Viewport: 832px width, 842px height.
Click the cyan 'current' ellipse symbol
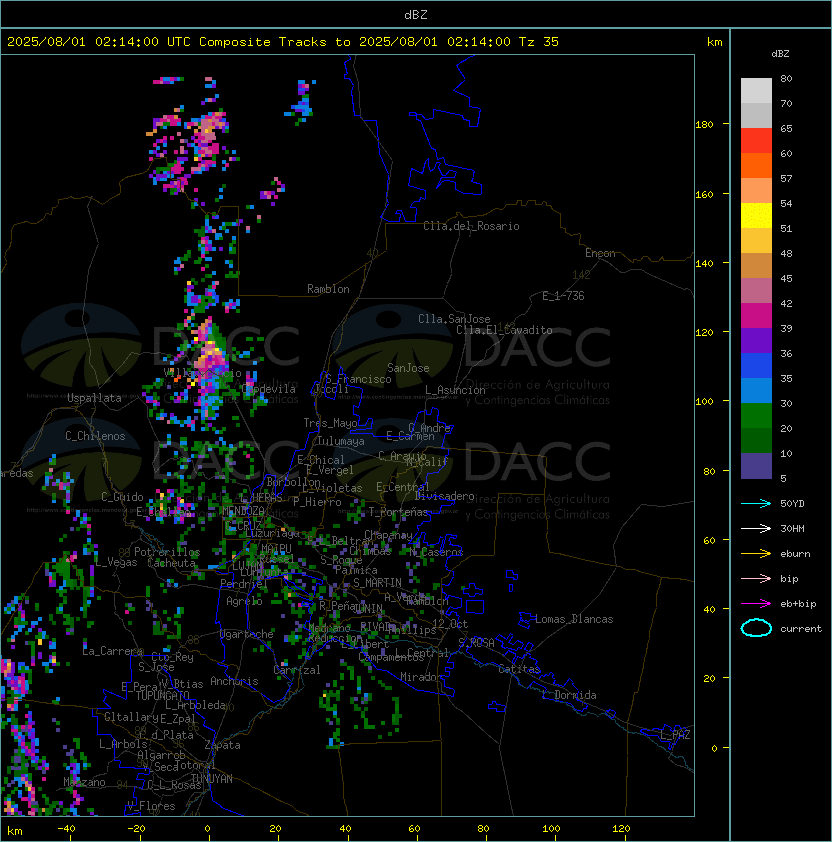coord(756,628)
